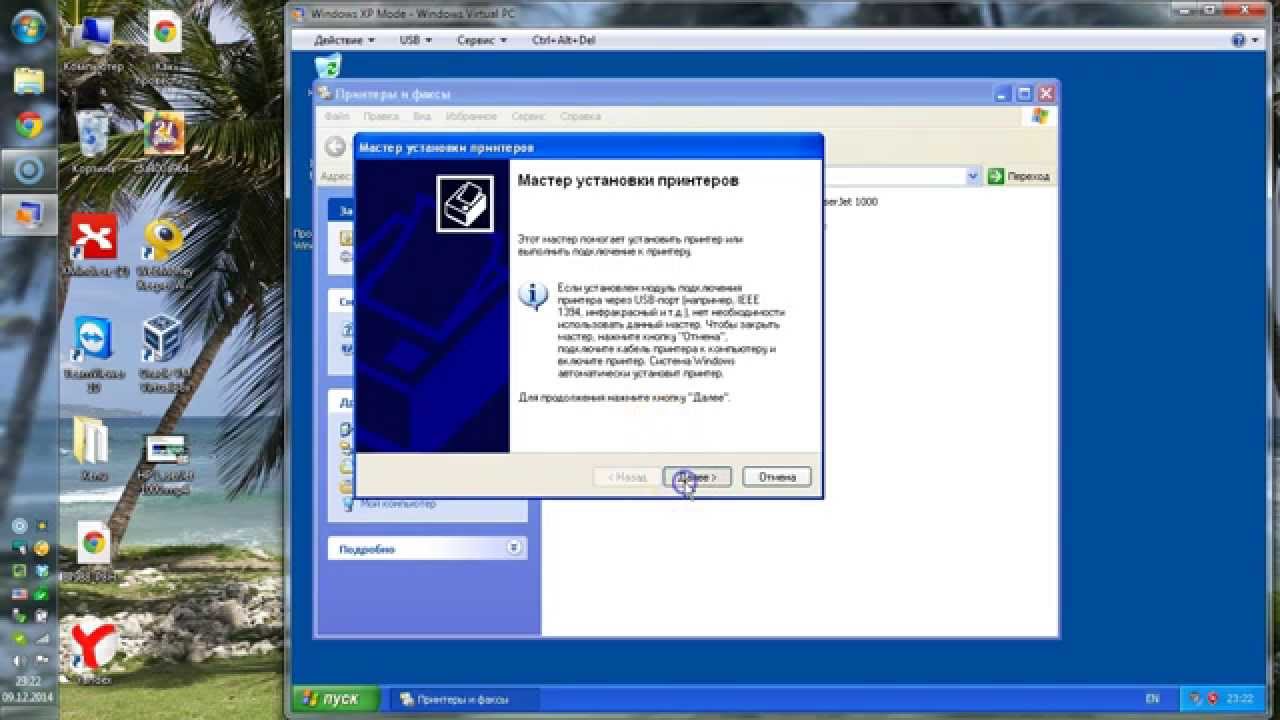Viewport: 1280px width, 720px height.
Task: Open Google Chrome from the taskbar
Action: 28,125
